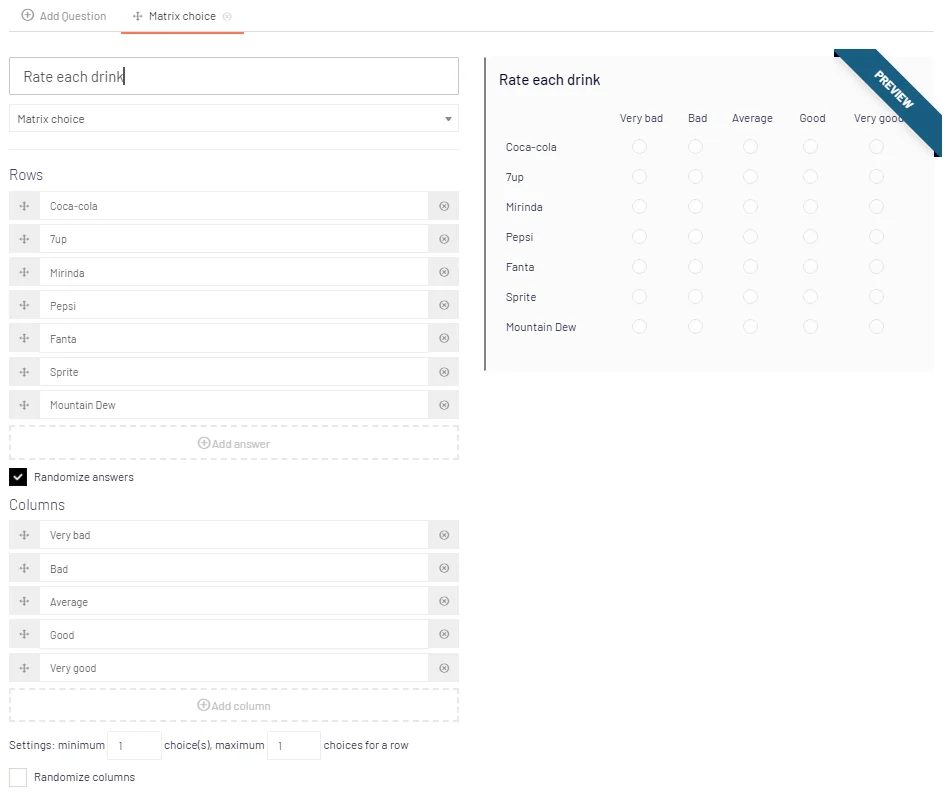
Task: Select Good for Coca-cola in preview
Action: click(811, 147)
